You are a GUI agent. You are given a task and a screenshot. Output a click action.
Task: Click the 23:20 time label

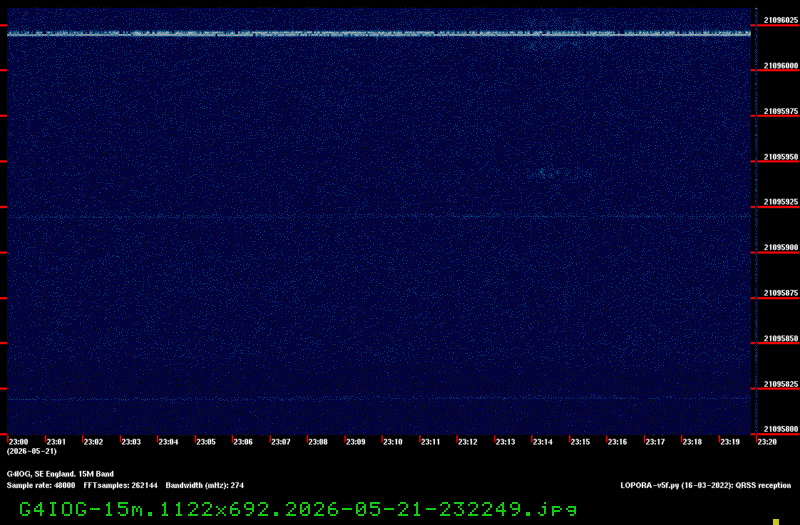tap(767, 442)
